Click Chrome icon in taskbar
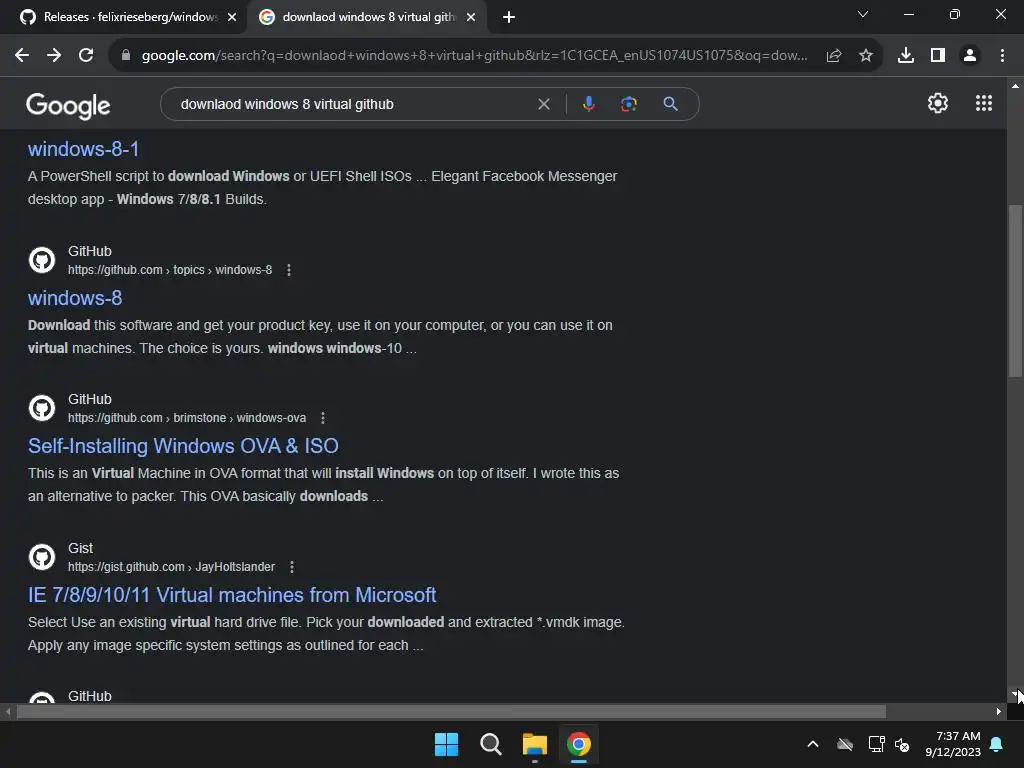1024x768 pixels. (579, 744)
